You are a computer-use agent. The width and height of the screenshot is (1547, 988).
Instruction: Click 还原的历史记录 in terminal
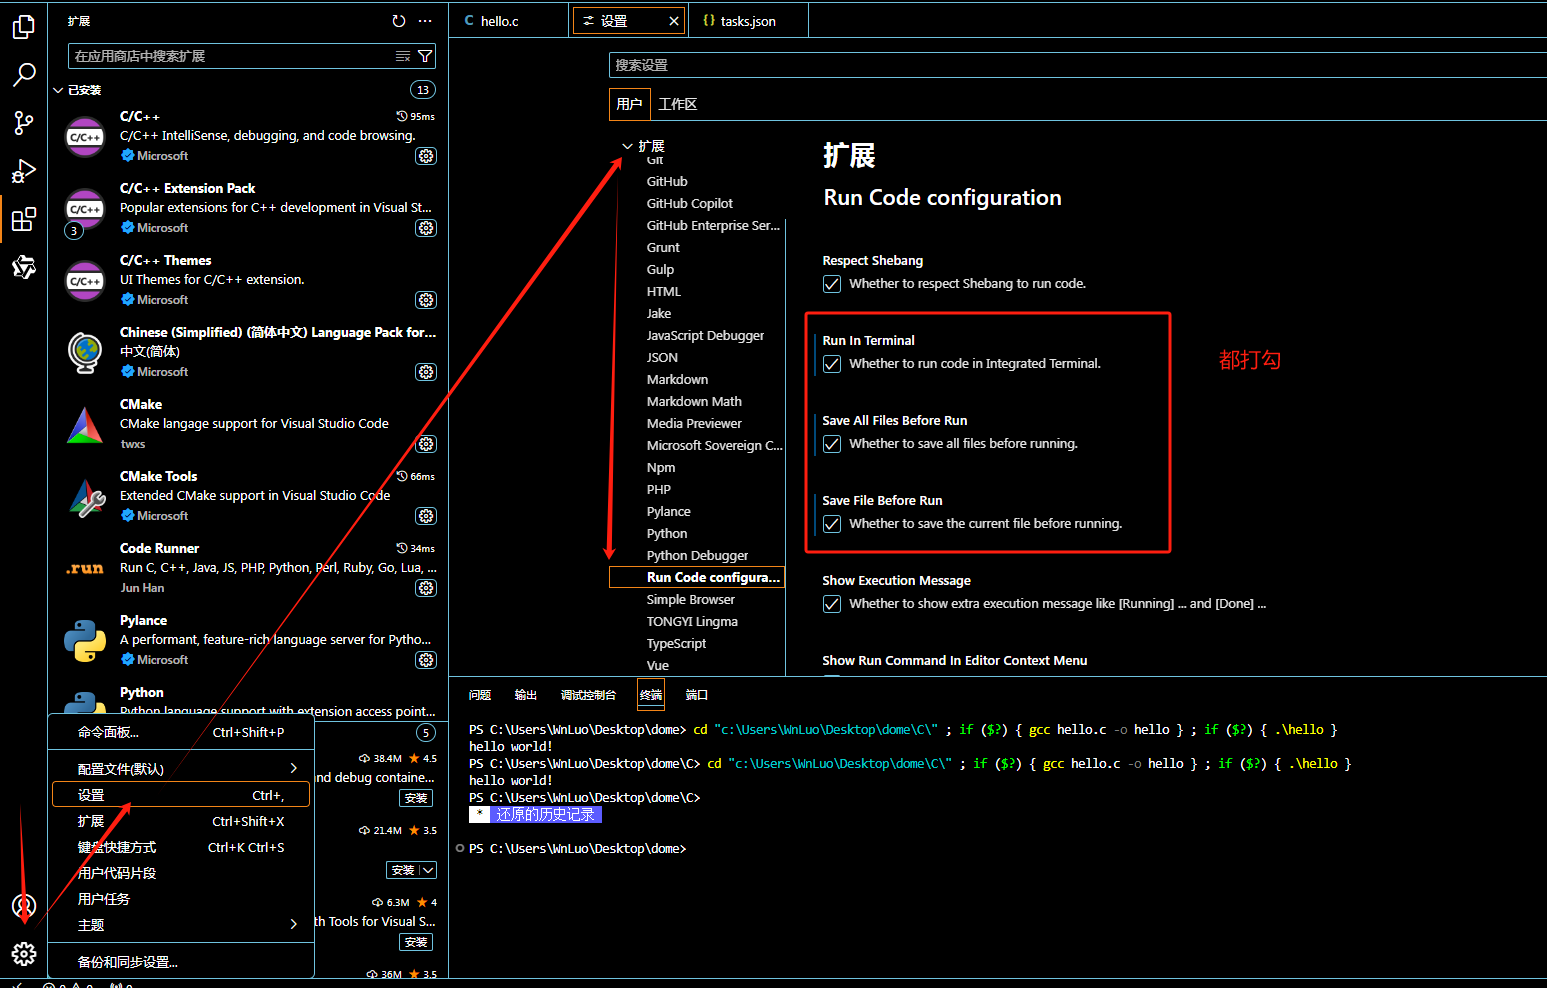(x=545, y=815)
